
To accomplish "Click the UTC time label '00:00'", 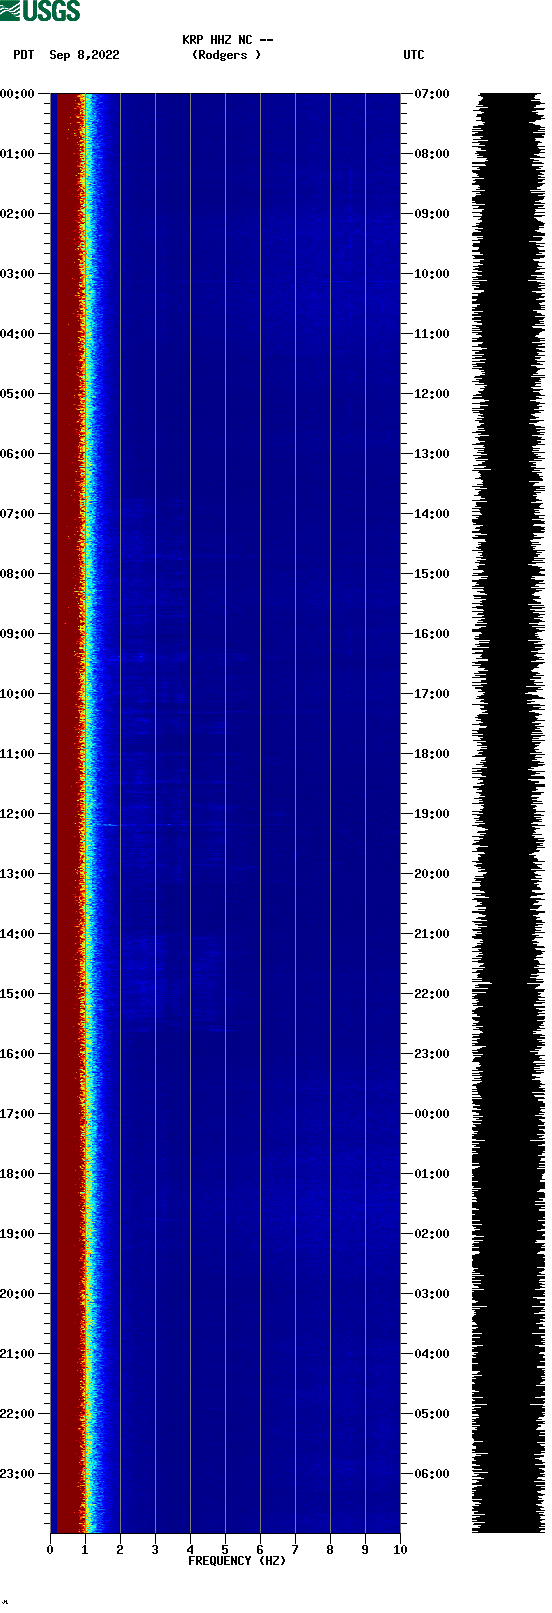I will point(432,1114).
